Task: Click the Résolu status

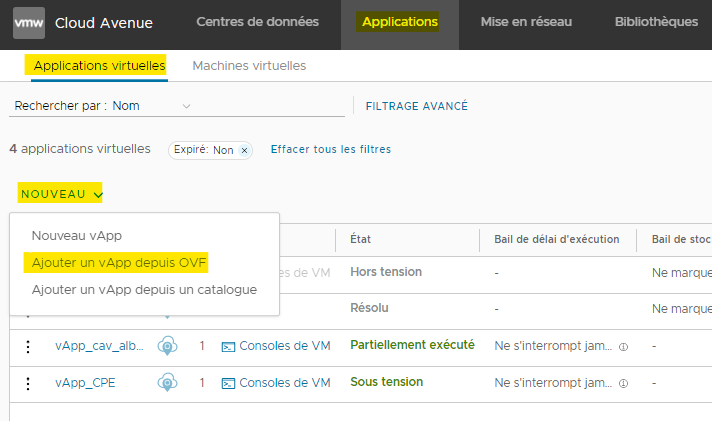Action: pos(369,308)
